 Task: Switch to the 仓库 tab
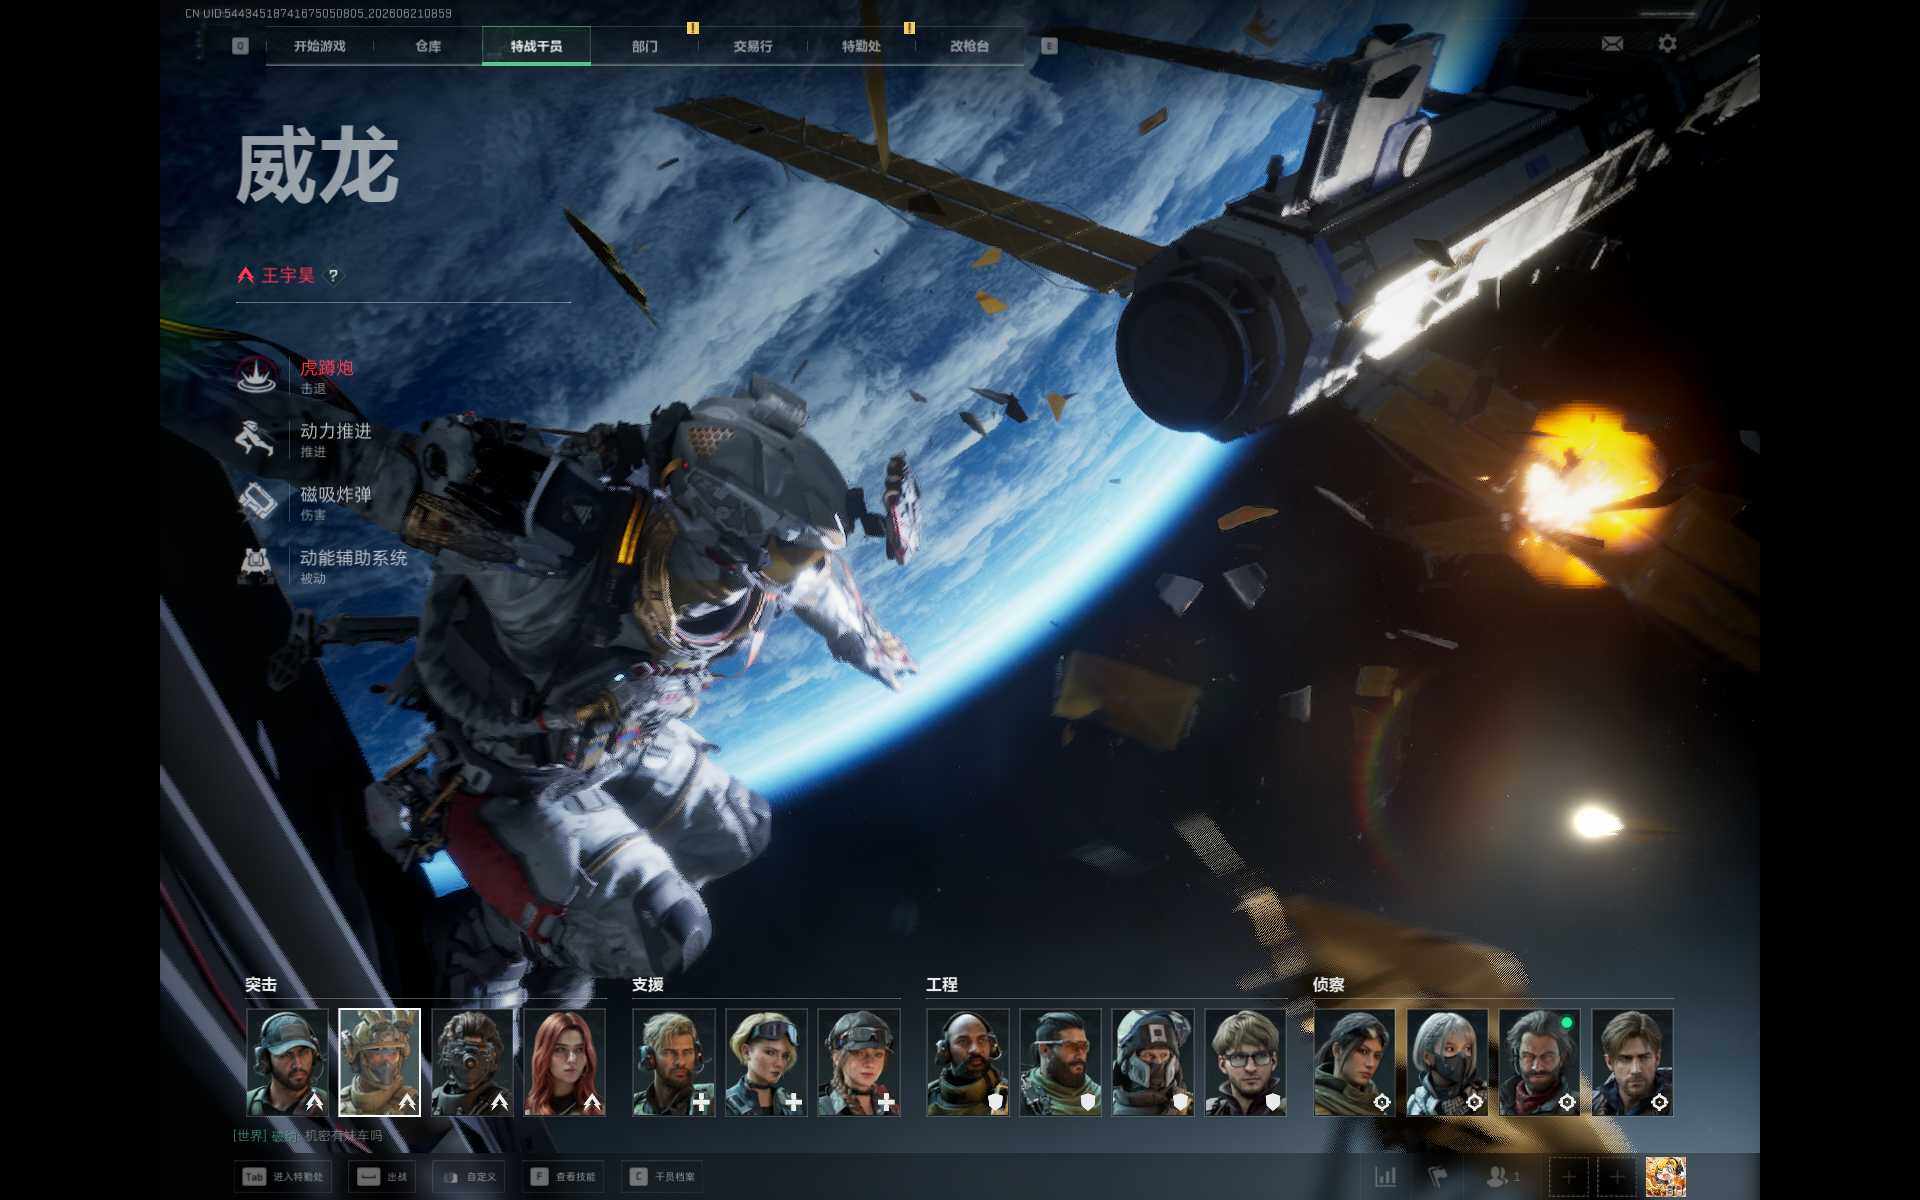[428, 46]
